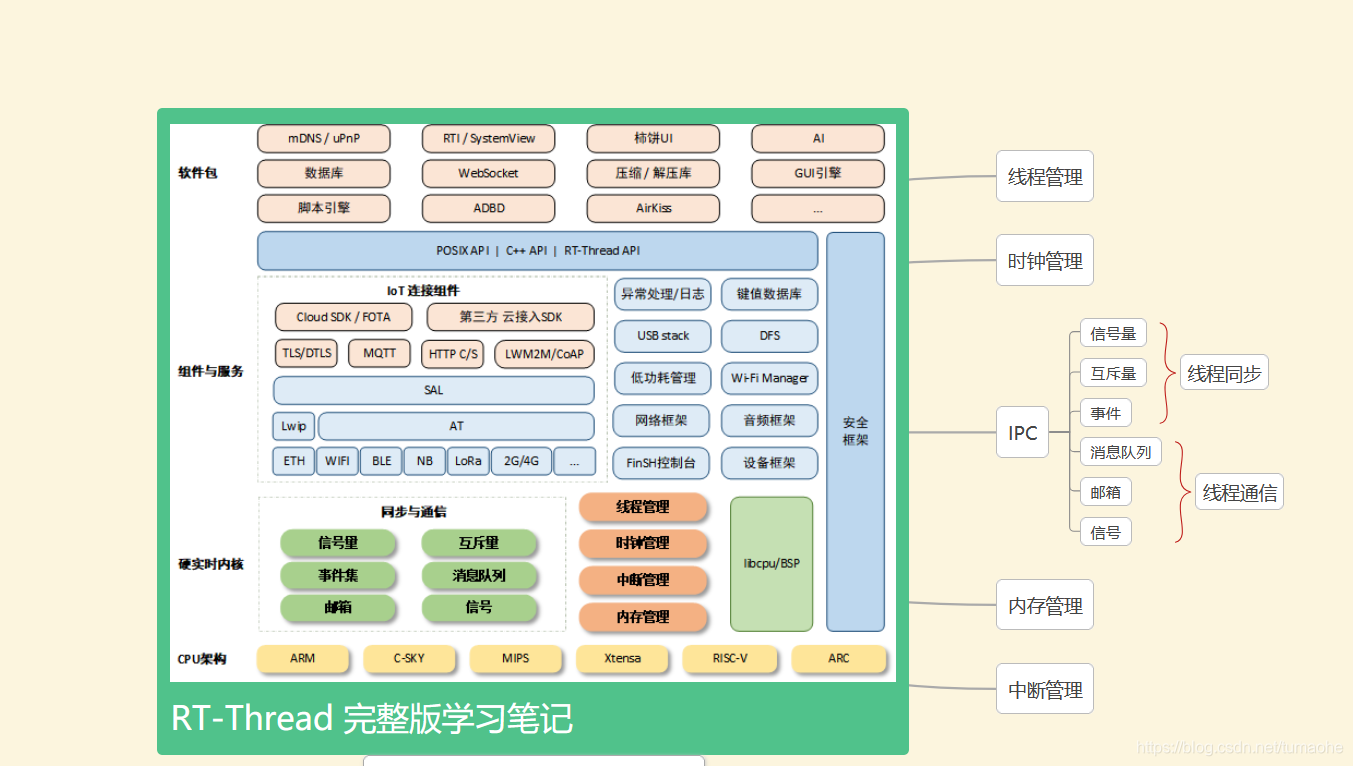Viewport: 1353px width, 766px height.
Task: Click the ETH box in diagram
Action: point(294,461)
